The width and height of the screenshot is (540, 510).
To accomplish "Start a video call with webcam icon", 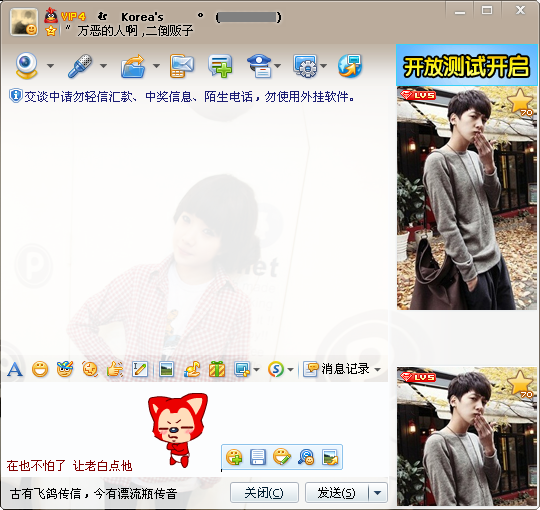I will coord(27,65).
